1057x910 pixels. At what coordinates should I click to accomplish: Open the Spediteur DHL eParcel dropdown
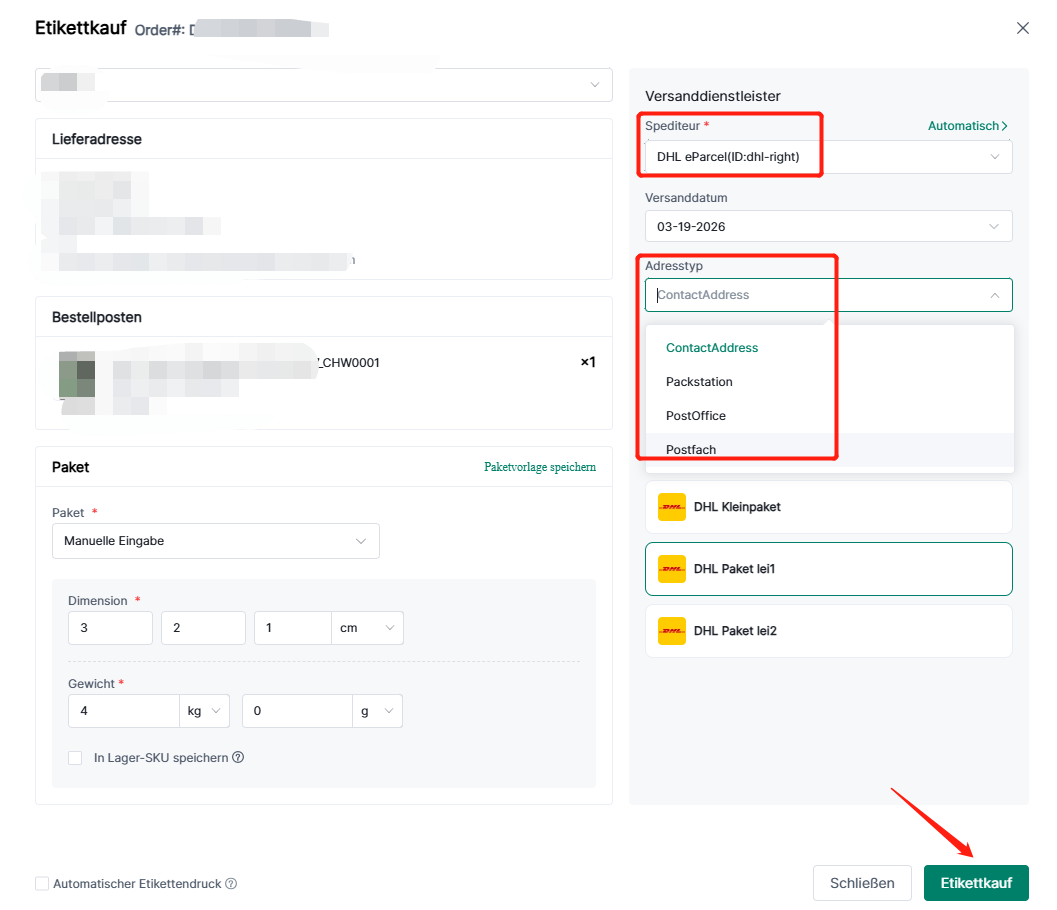coord(827,157)
